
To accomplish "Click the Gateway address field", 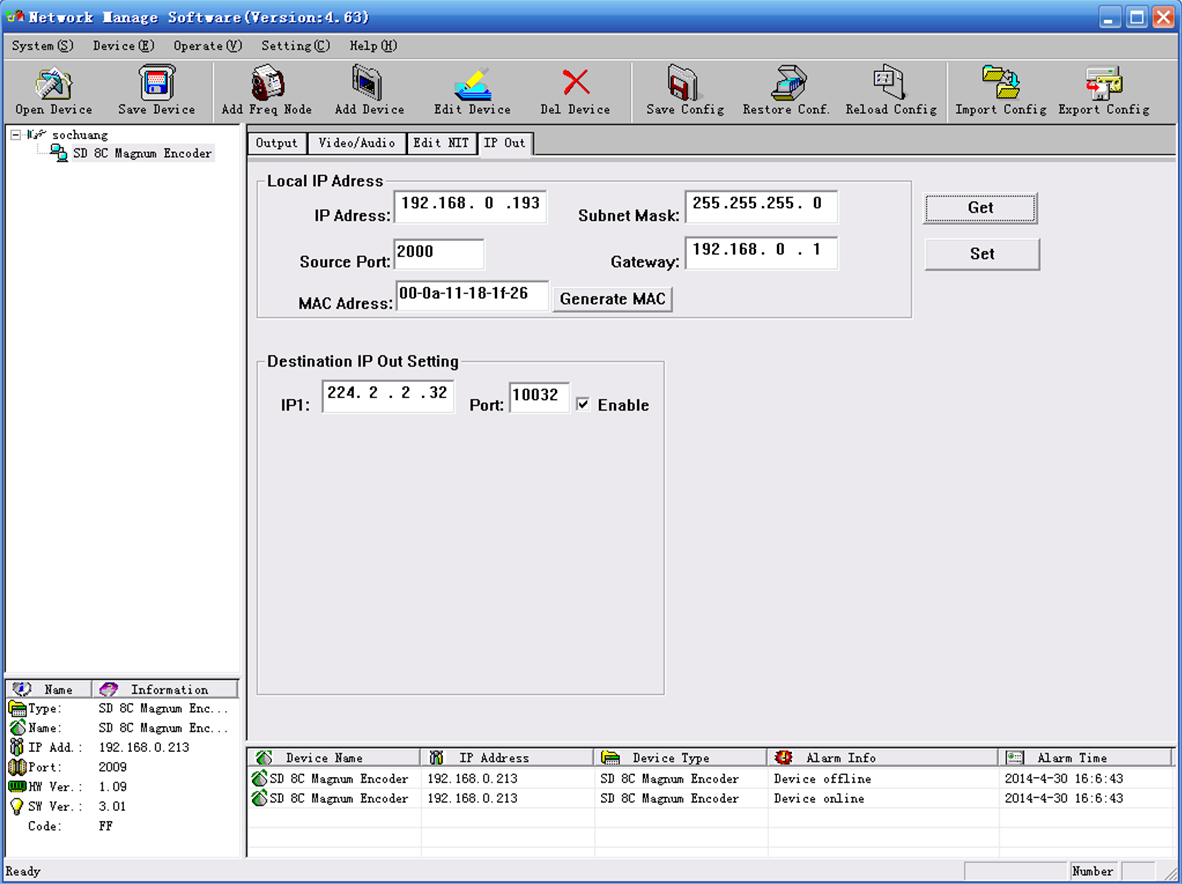I will [x=761, y=252].
